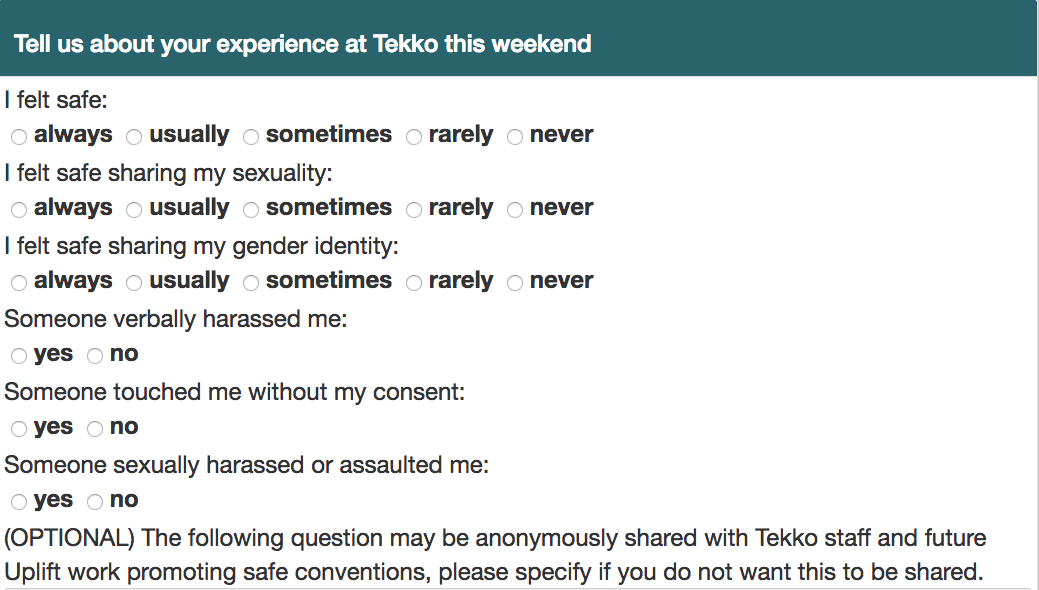Select 'rarely' under I felt safe
Screen dimensions: 1039x590
click(x=413, y=137)
